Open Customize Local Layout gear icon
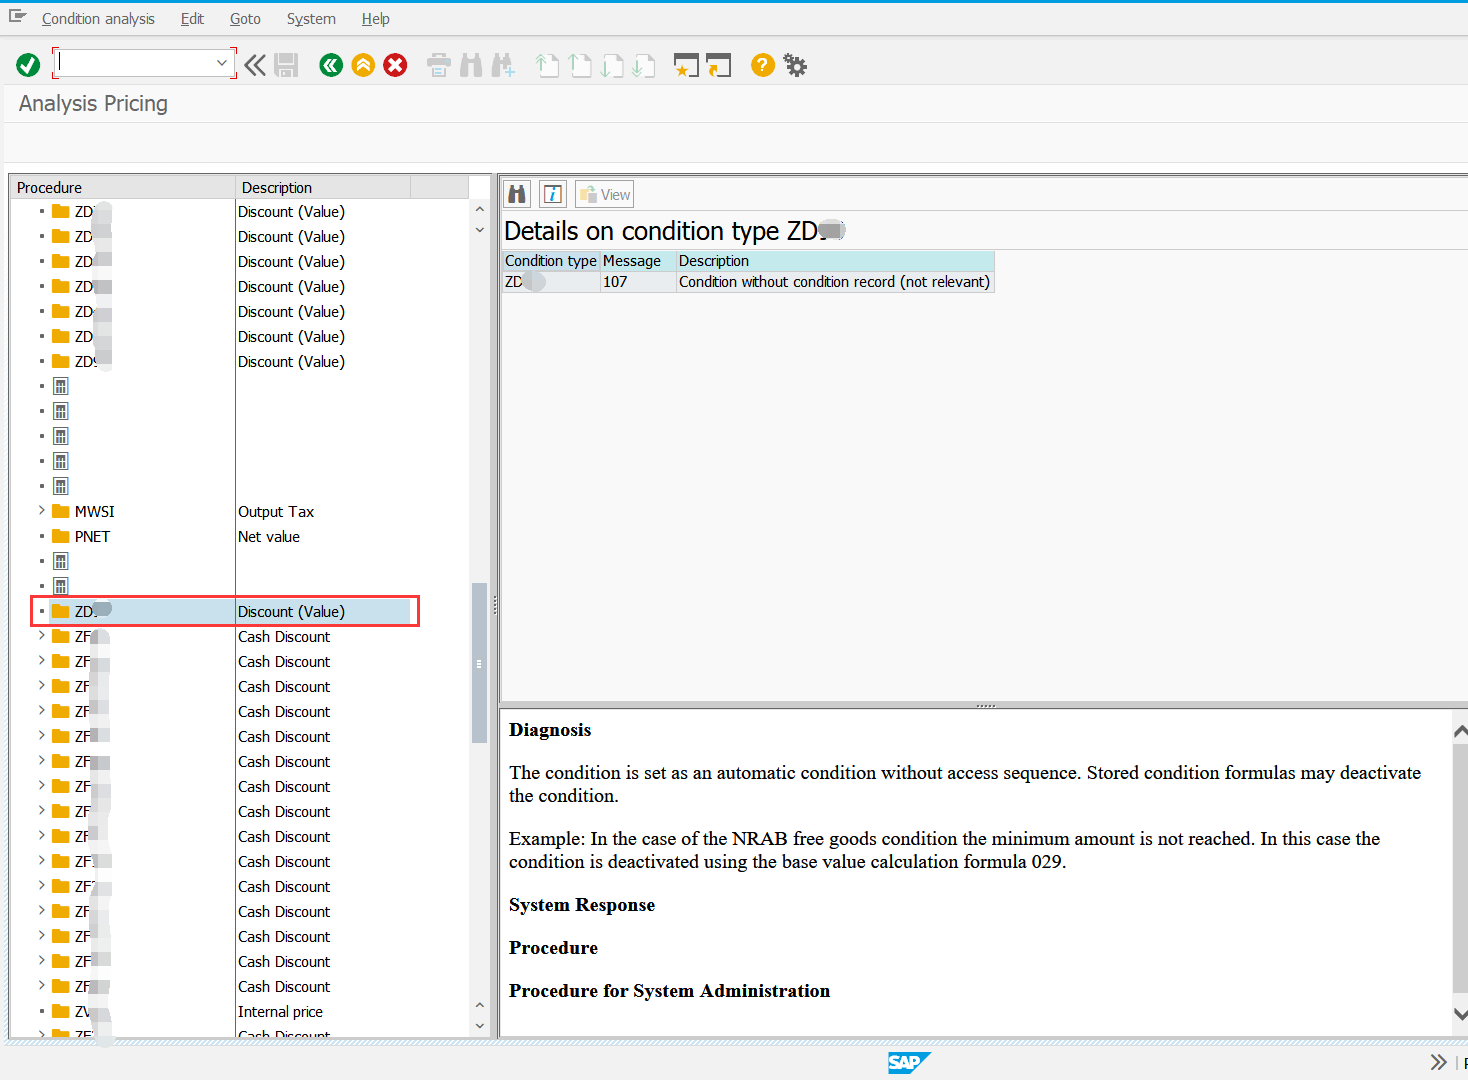 (x=795, y=65)
